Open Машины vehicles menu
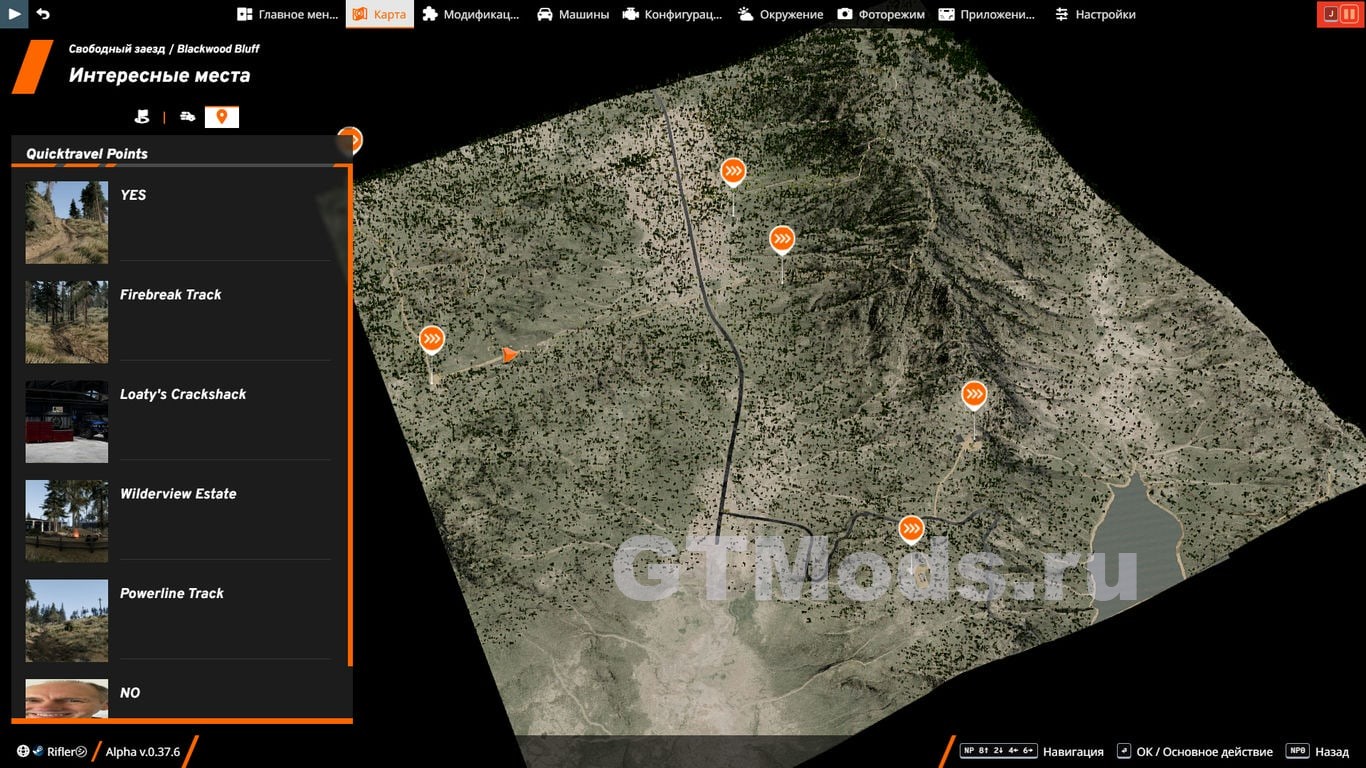This screenshot has height=768, width=1366. (572, 14)
